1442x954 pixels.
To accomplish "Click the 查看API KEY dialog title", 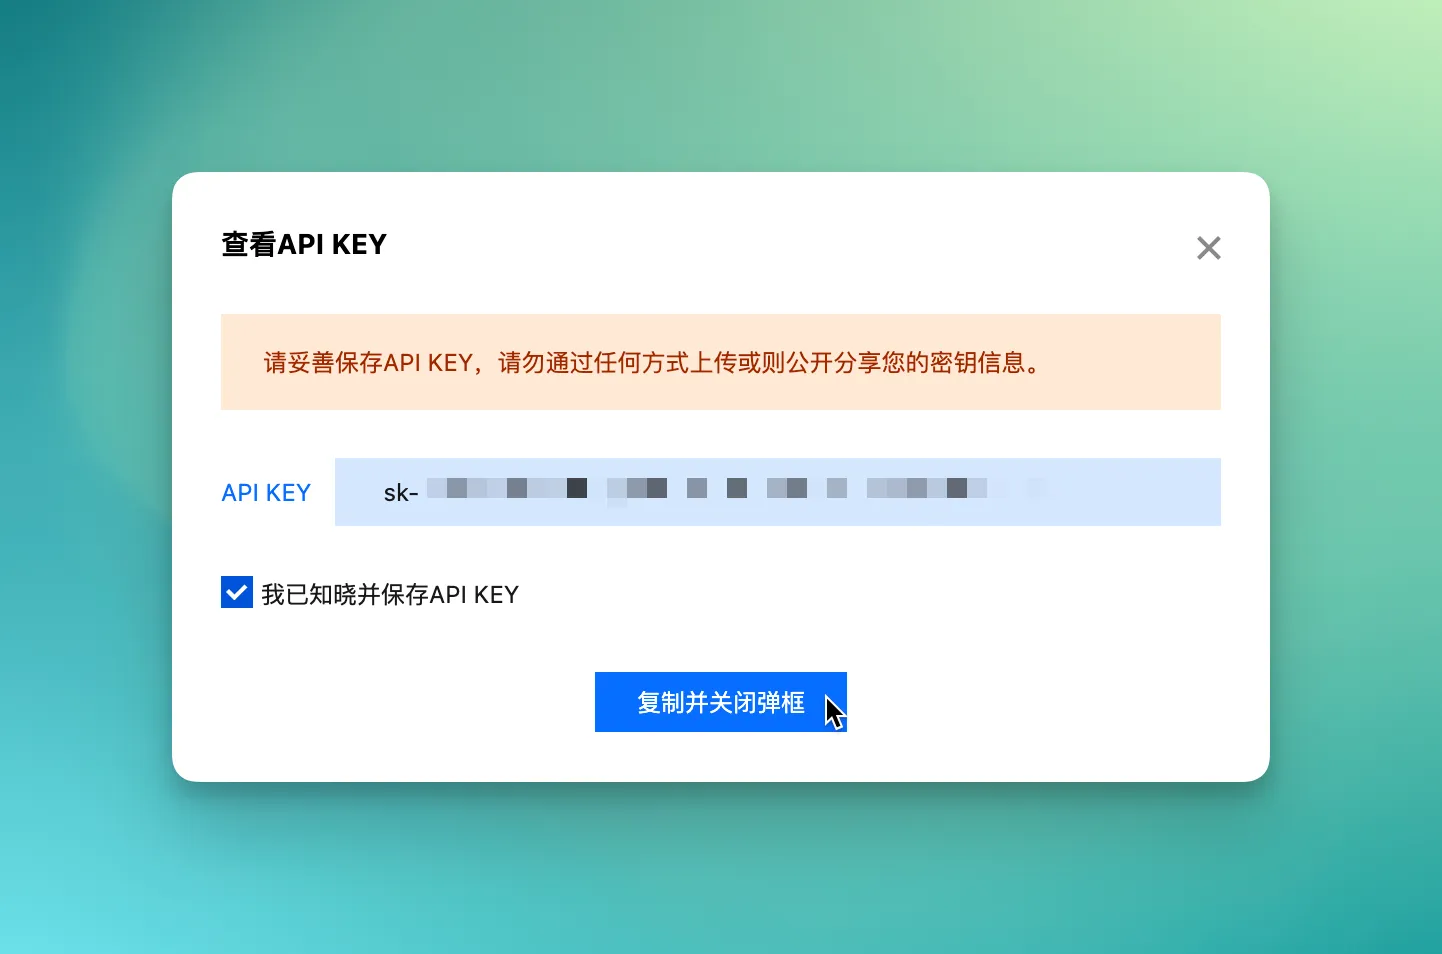I will [x=303, y=244].
